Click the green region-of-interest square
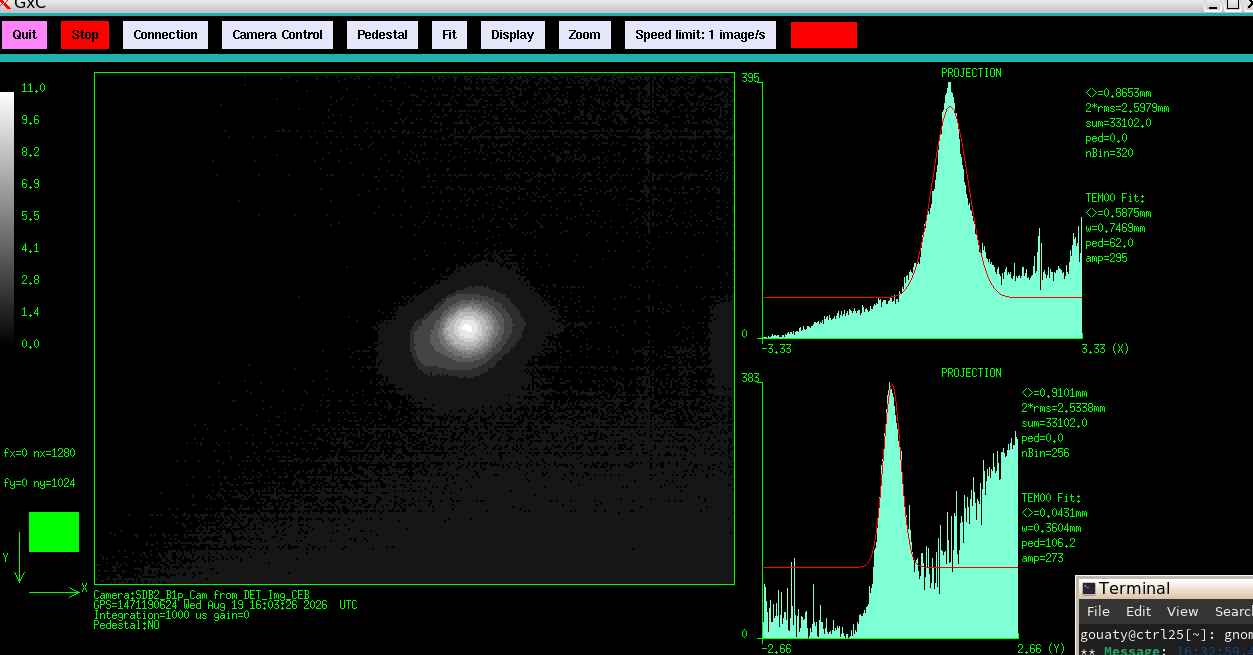This screenshot has height=655, width=1253. 54,531
